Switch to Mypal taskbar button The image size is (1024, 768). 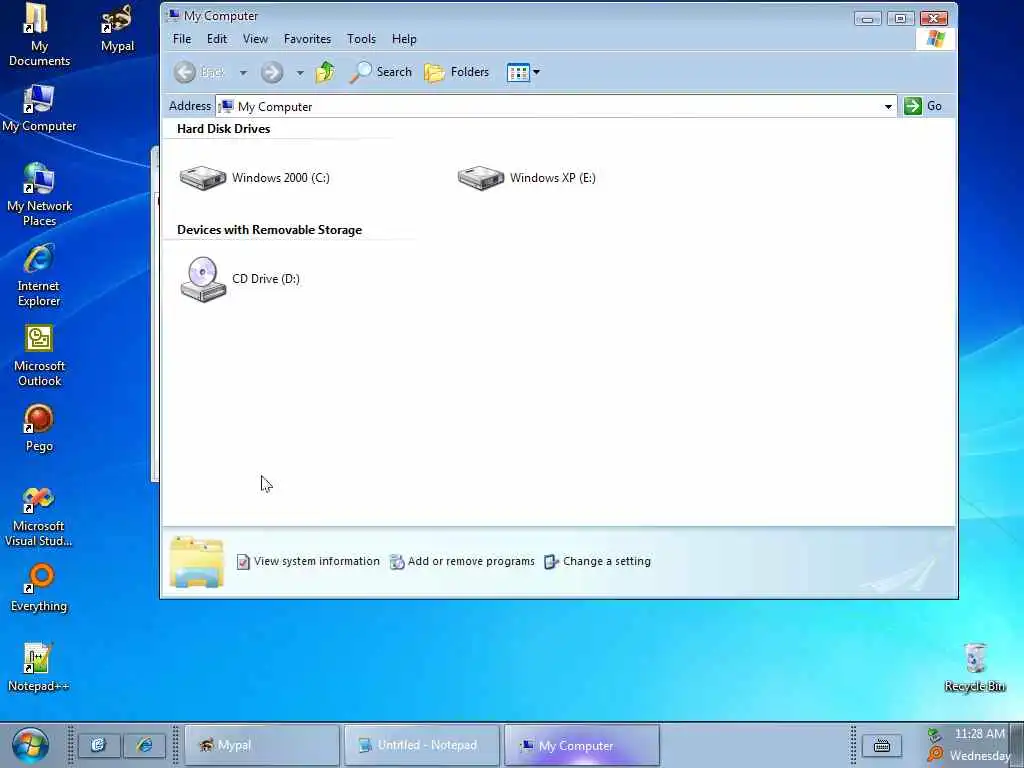click(x=262, y=745)
